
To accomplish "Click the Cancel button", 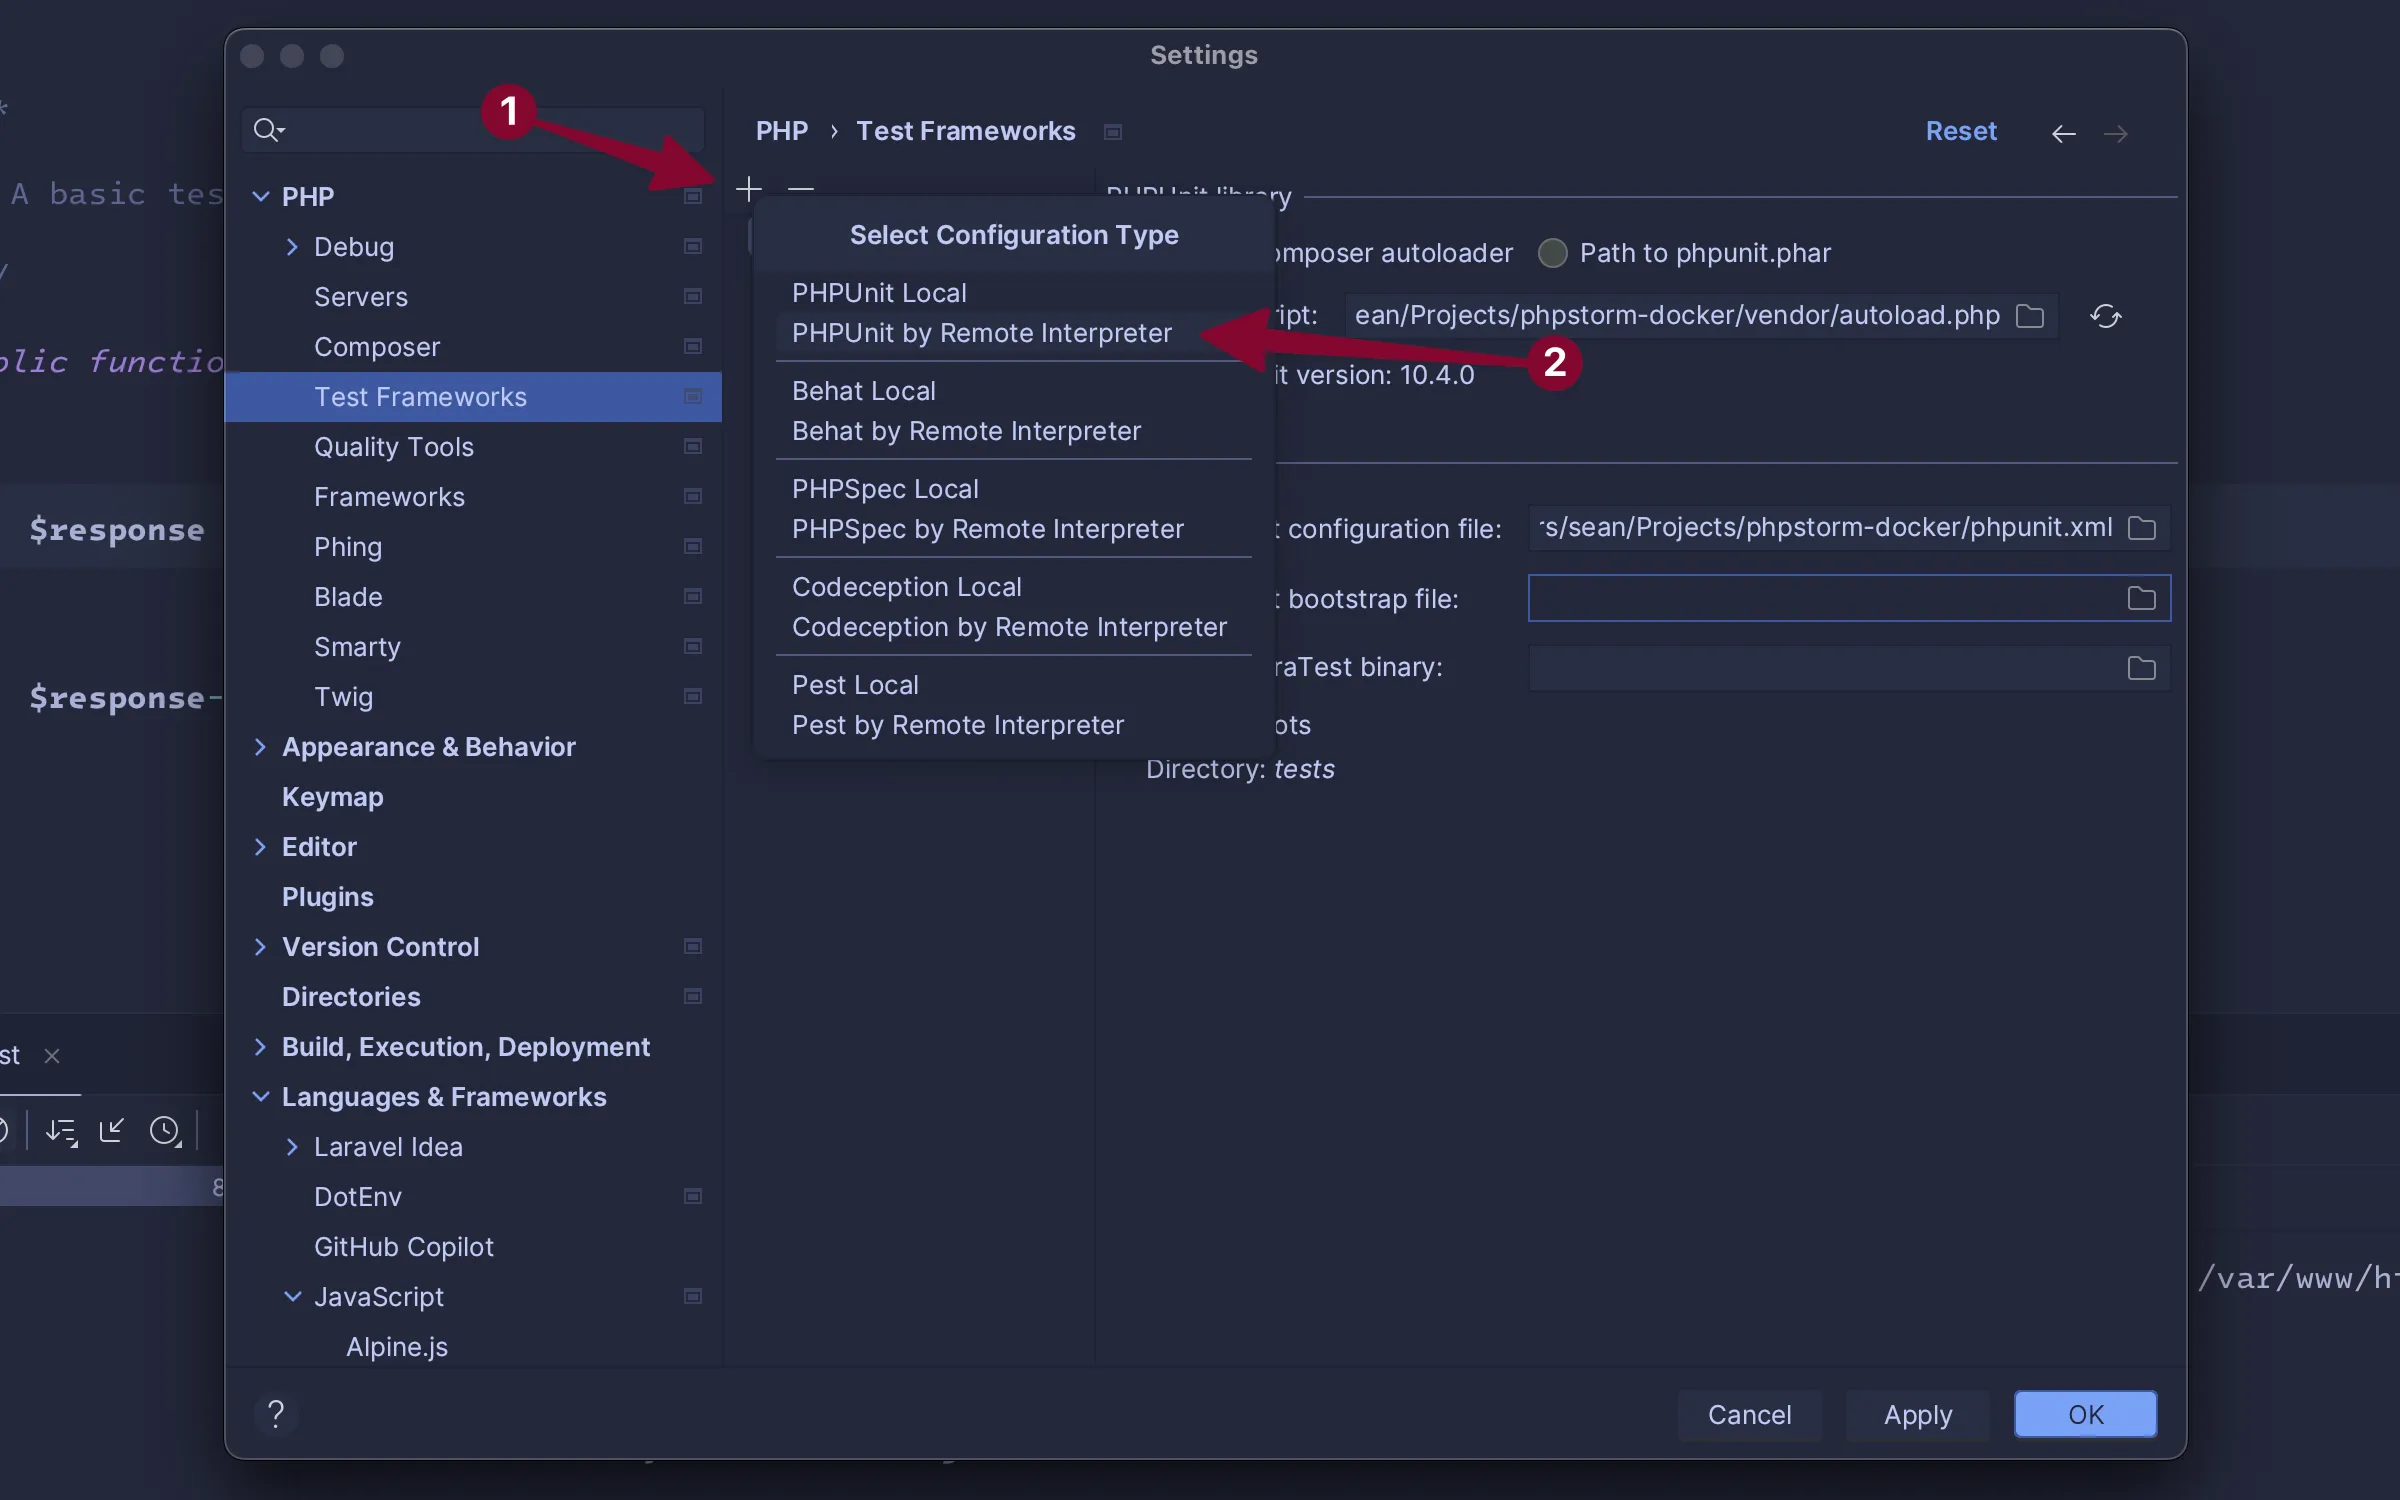I will coord(1749,1414).
